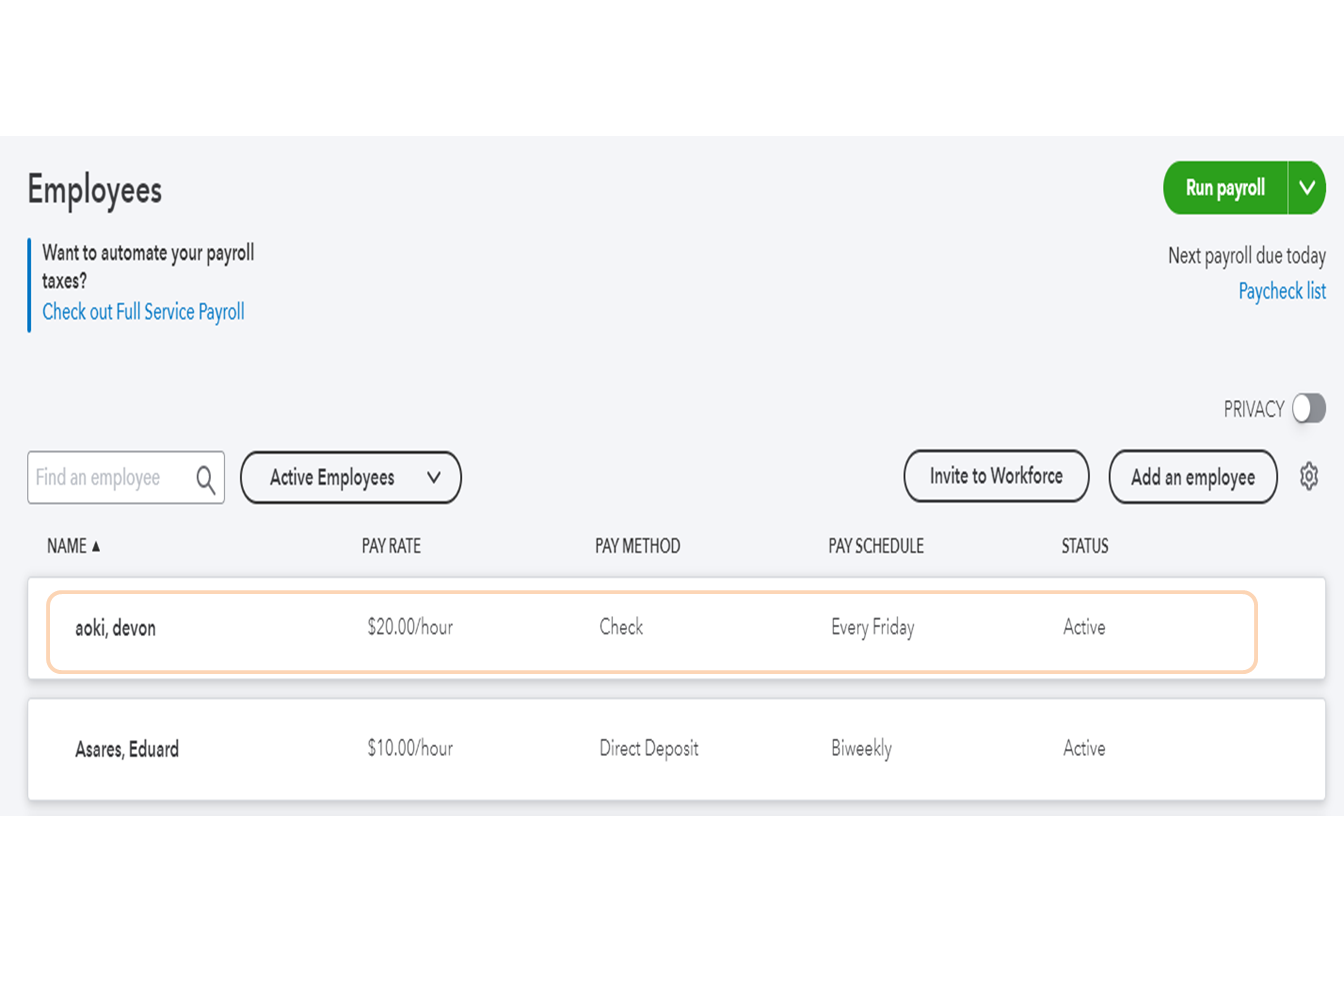Click the Run payroll button
The image size is (1344, 1008).
1225,188
